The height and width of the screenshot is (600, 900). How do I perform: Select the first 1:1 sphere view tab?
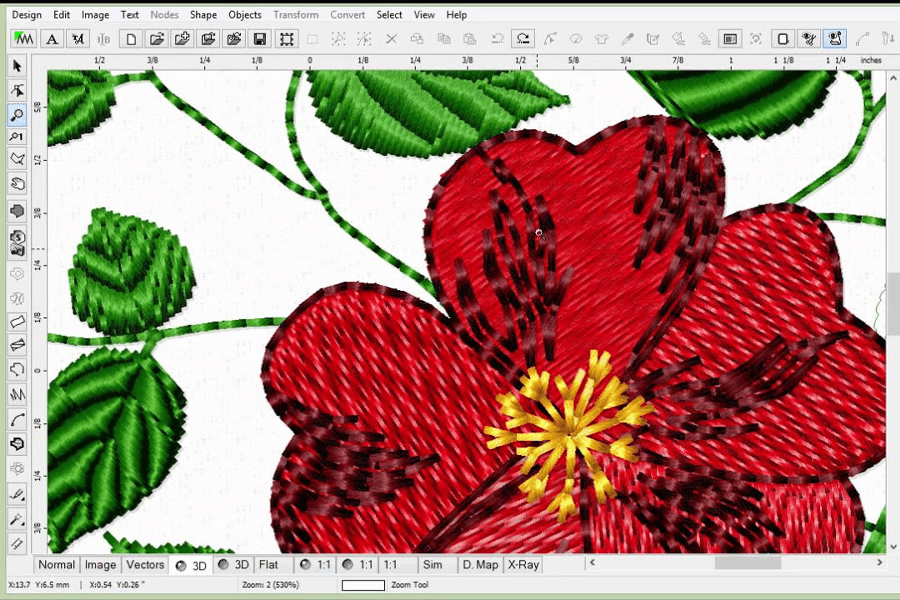pyautogui.click(x=316, y=565)
